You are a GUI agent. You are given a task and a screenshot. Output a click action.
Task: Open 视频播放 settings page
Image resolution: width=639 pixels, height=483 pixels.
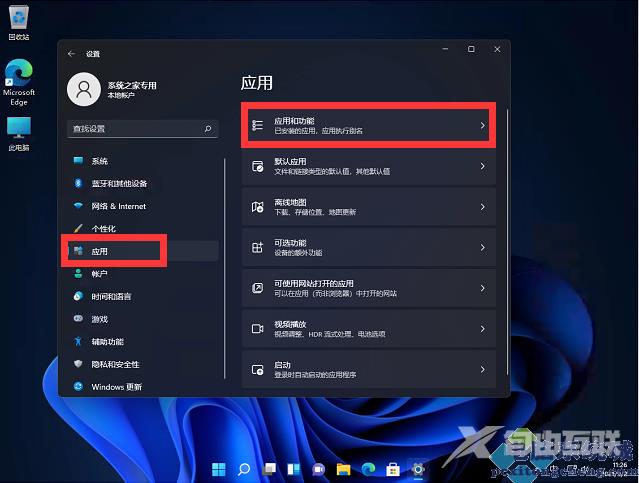click(369, 329)
